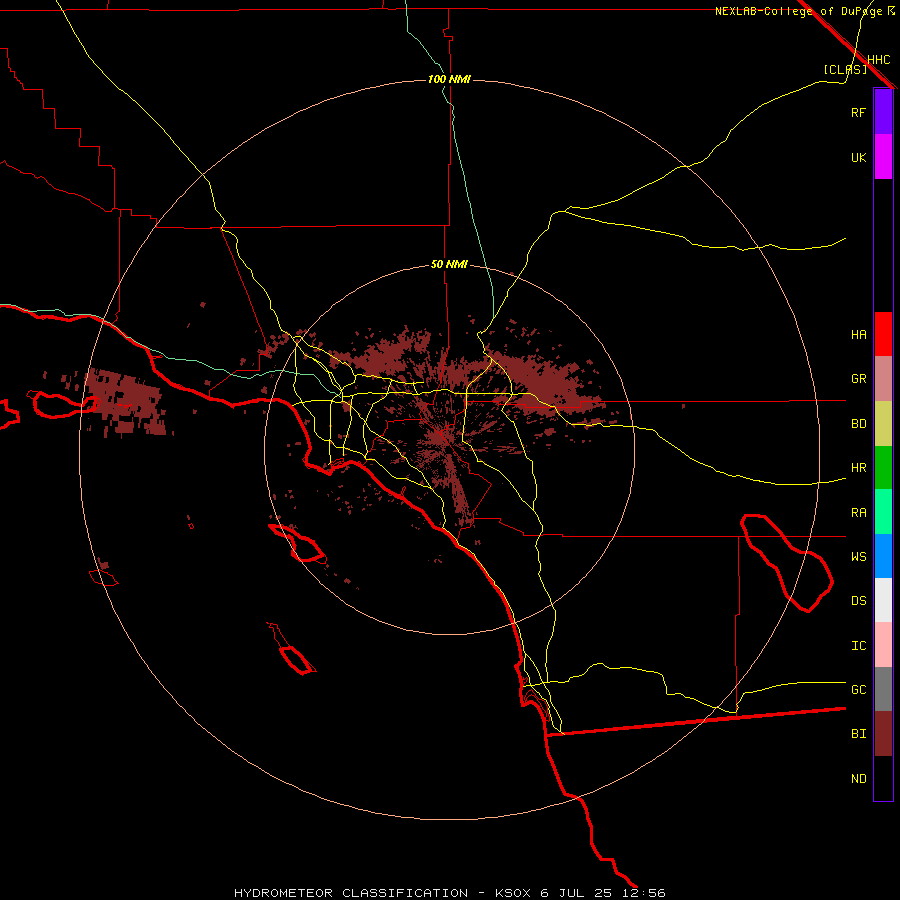The height and width of the screenshot is (900, 900).
Task: Pick the dark green HR legend swatch
Action: (x=883, y=468)
